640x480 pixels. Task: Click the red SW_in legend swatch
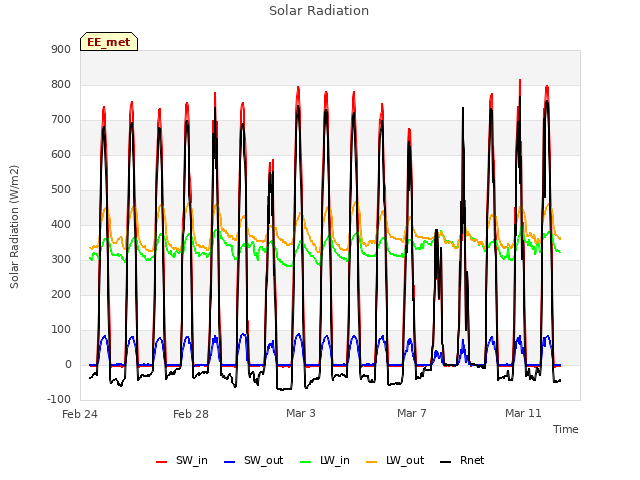pyautogui.click(x=162, y=462)
